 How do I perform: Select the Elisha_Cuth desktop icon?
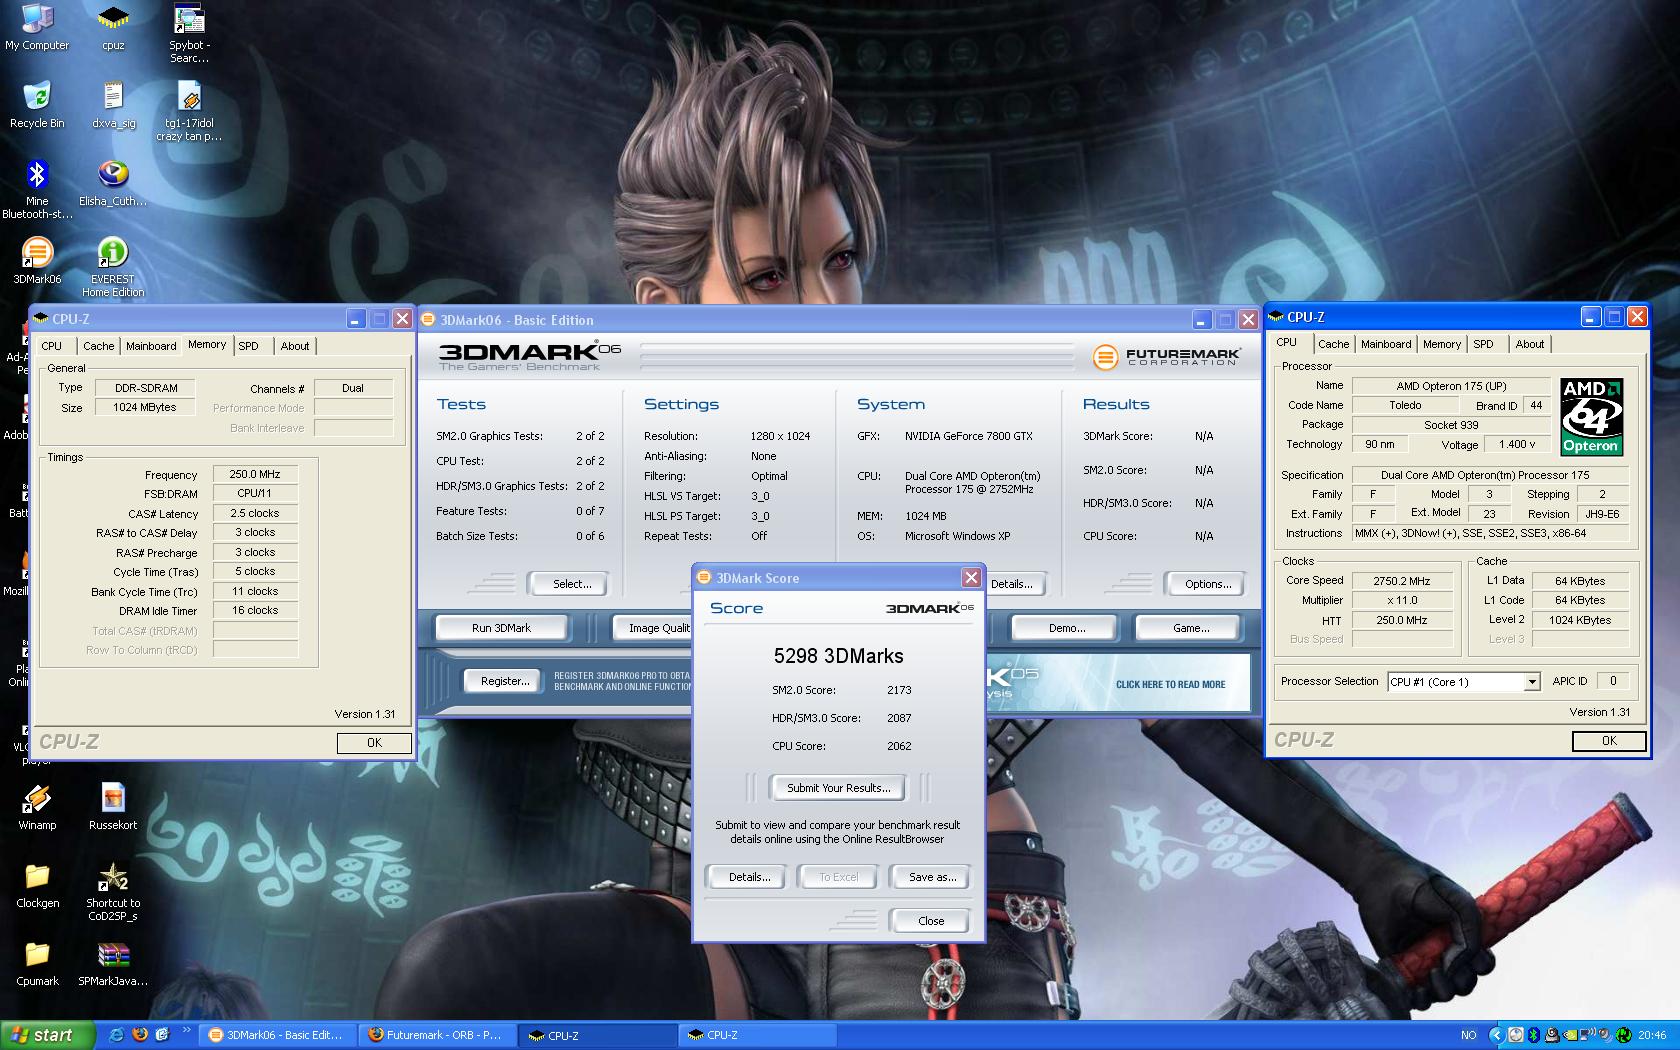(113, 183)
